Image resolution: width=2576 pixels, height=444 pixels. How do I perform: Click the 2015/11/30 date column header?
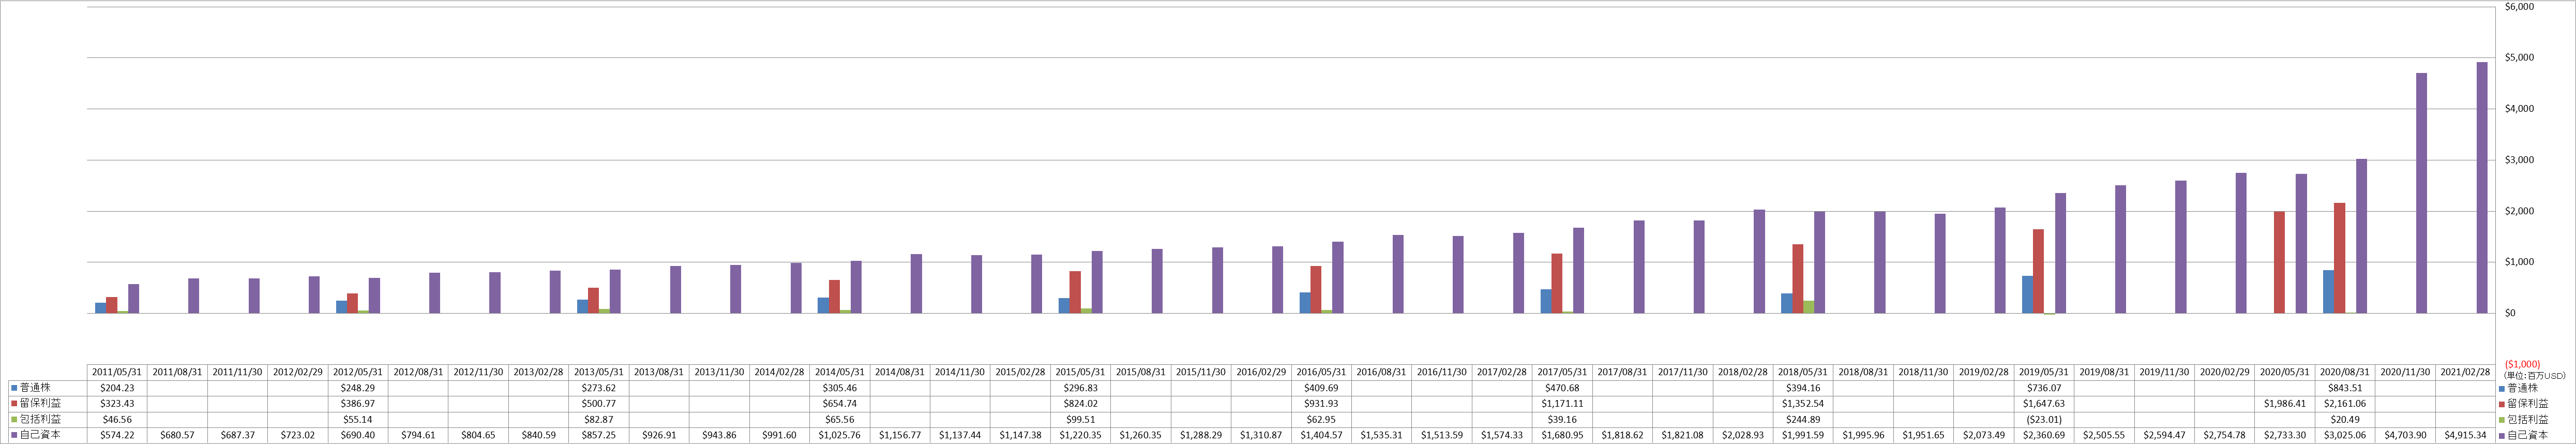(x=1201, y=372)
